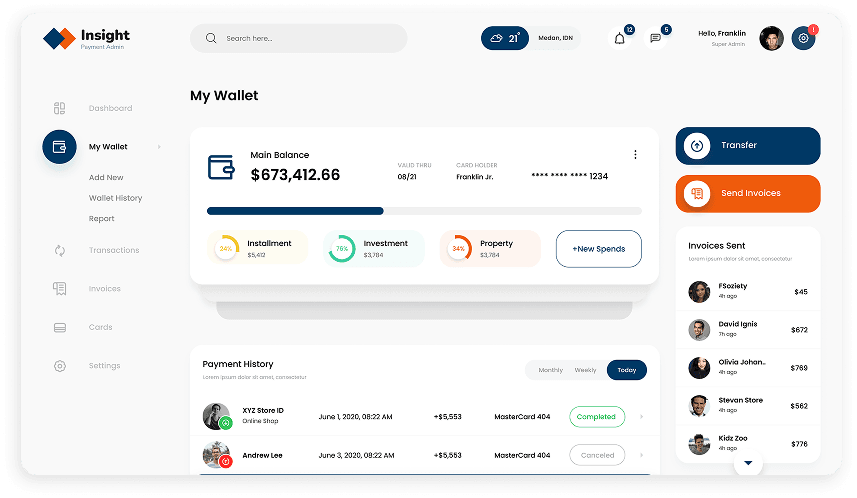Open Dashboard in the sidebar
The image size is (857, 498).
coord(110,108)
